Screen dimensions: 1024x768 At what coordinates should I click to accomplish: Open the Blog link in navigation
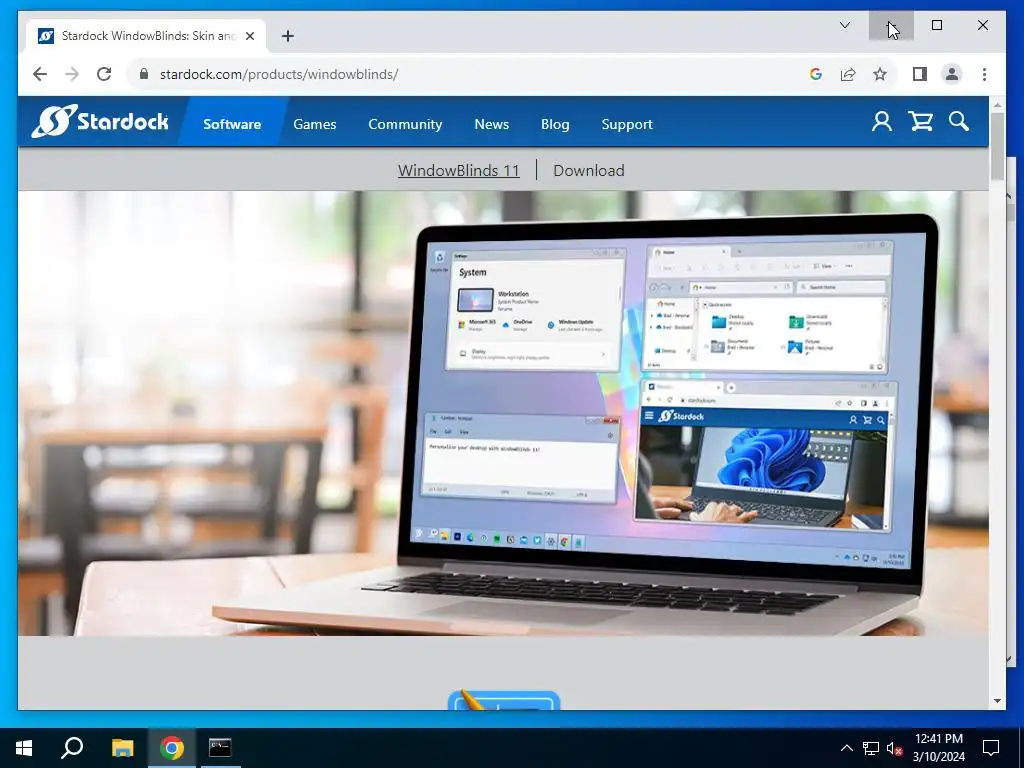pos(555,124)
